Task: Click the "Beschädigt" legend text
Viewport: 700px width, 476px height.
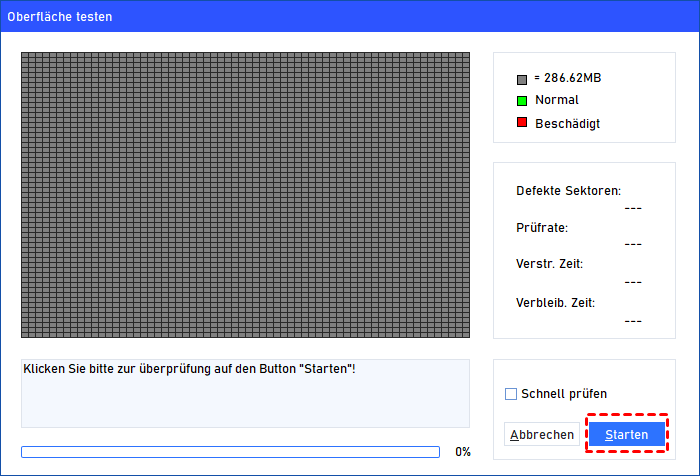Action: [x=567, y=124]
